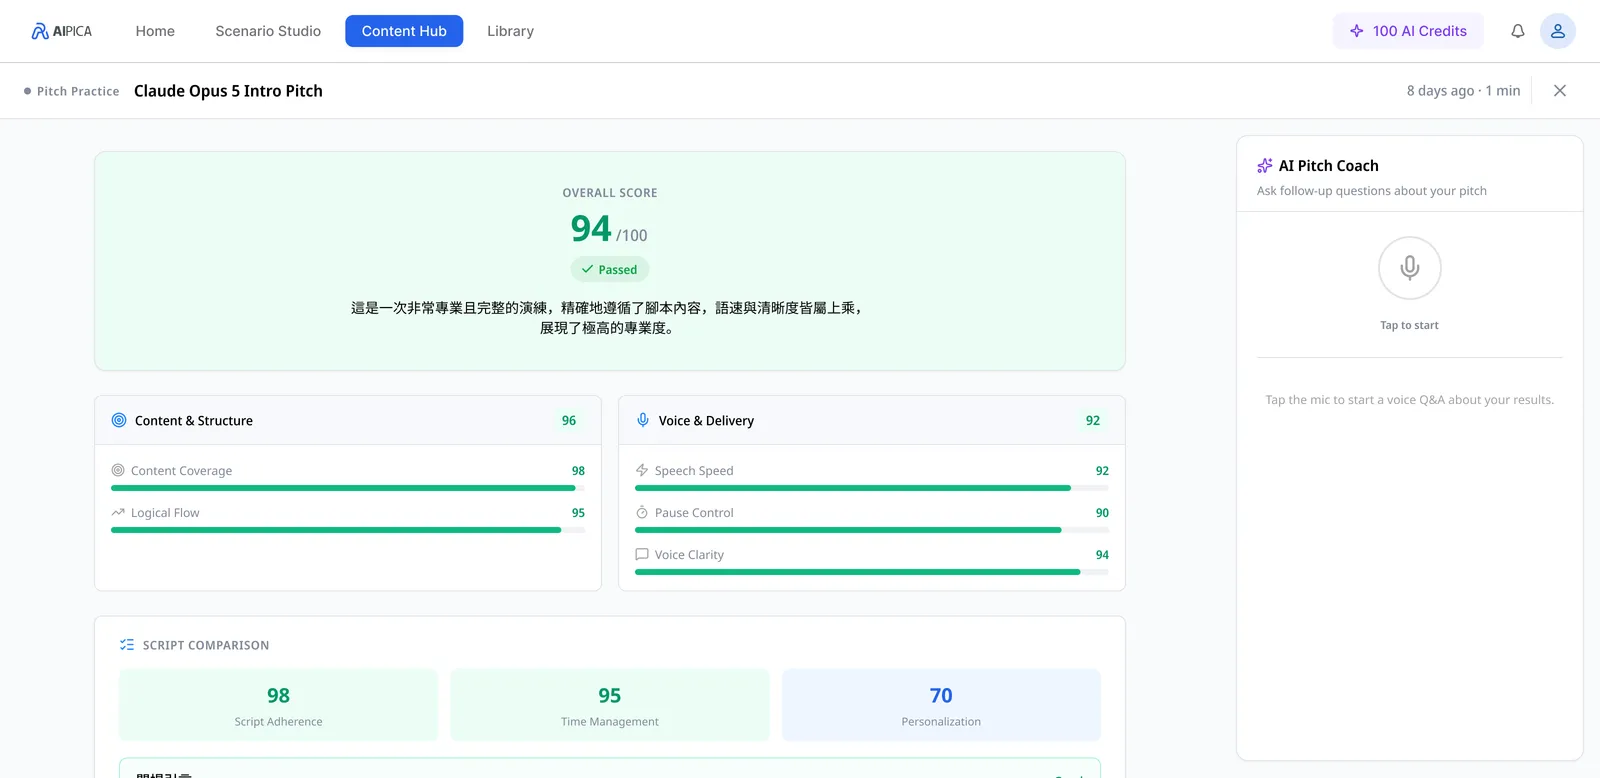Go to the Home tab

pos(155,31)
